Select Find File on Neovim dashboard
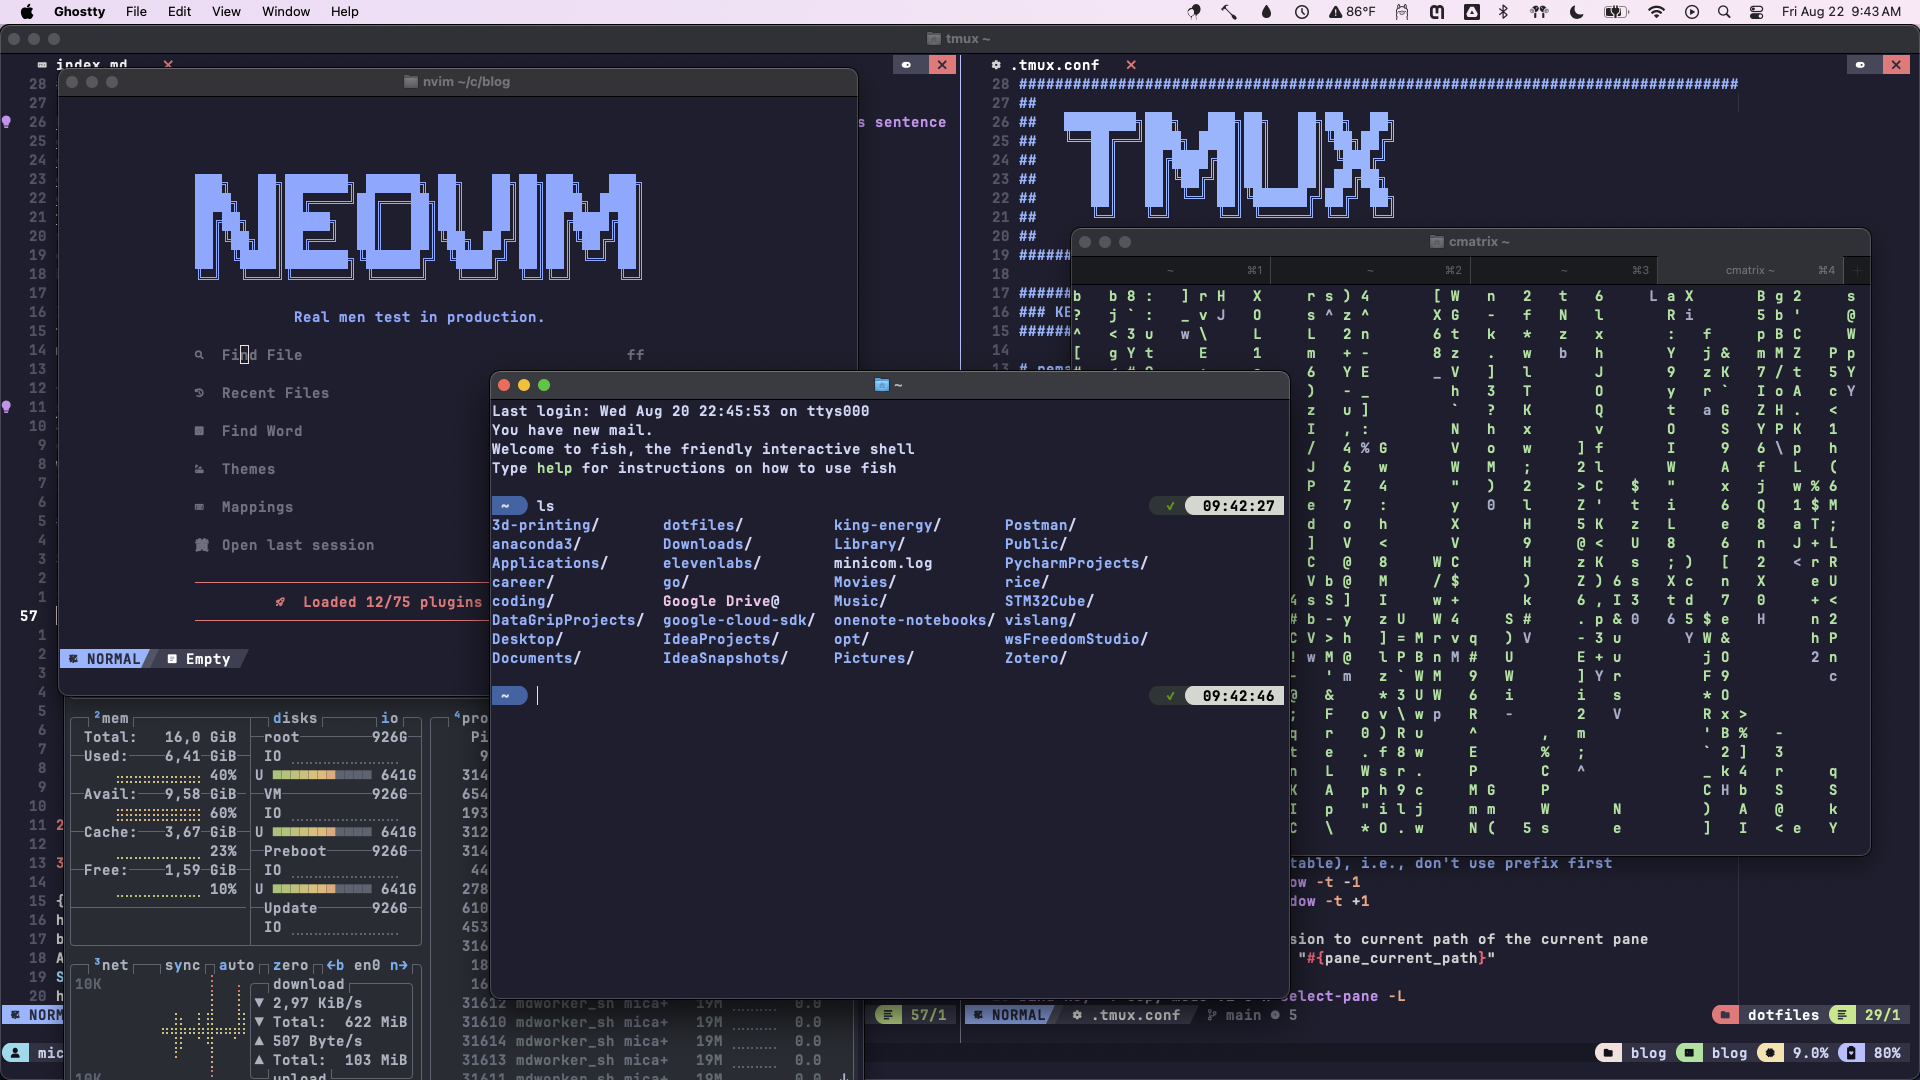Screen dimensions: 1920x1080 262,355
